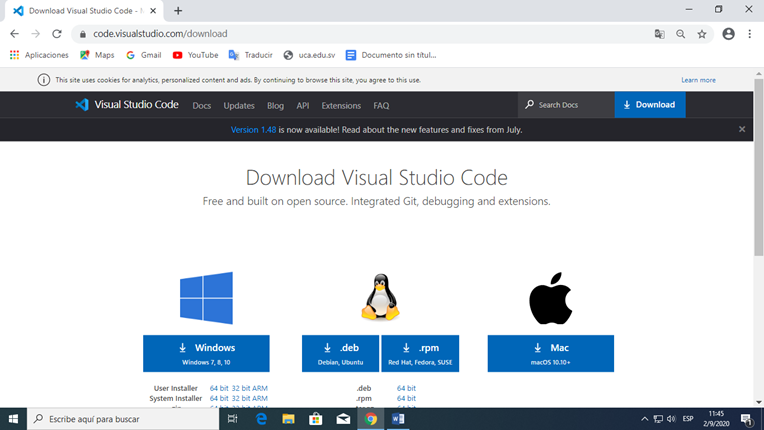This screenshot has height=430, width=764.
Task: Click the translate page icon in address bar
Action: point(659,34)
